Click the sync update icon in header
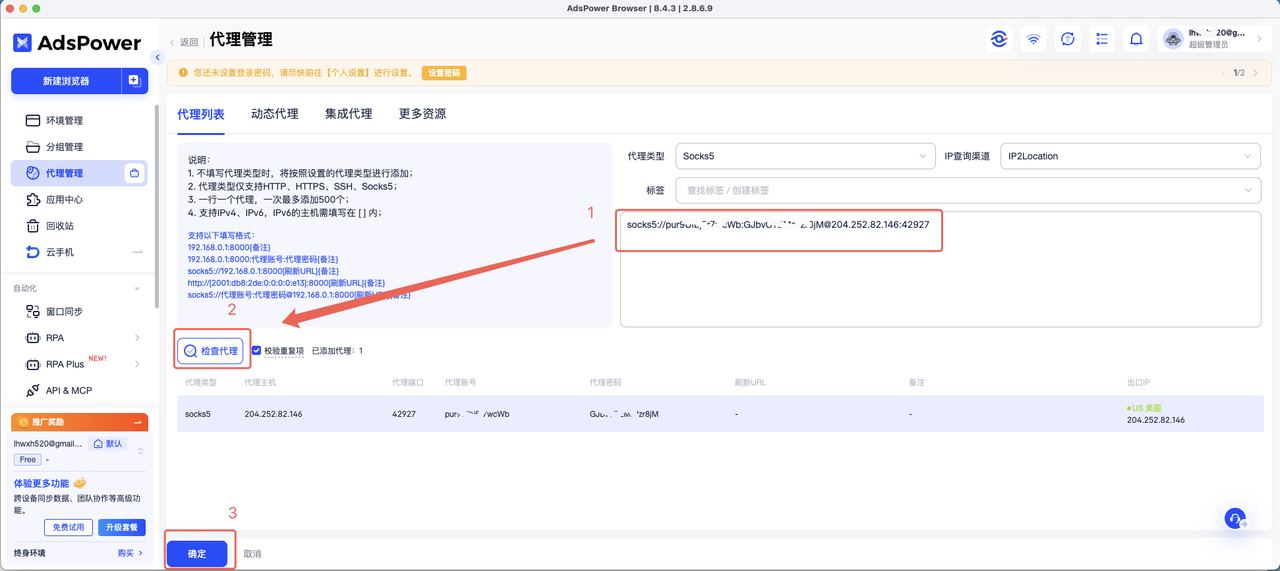Image resolution: width=1280 pixels, height=571 pixels. (x=1068, y=39)
